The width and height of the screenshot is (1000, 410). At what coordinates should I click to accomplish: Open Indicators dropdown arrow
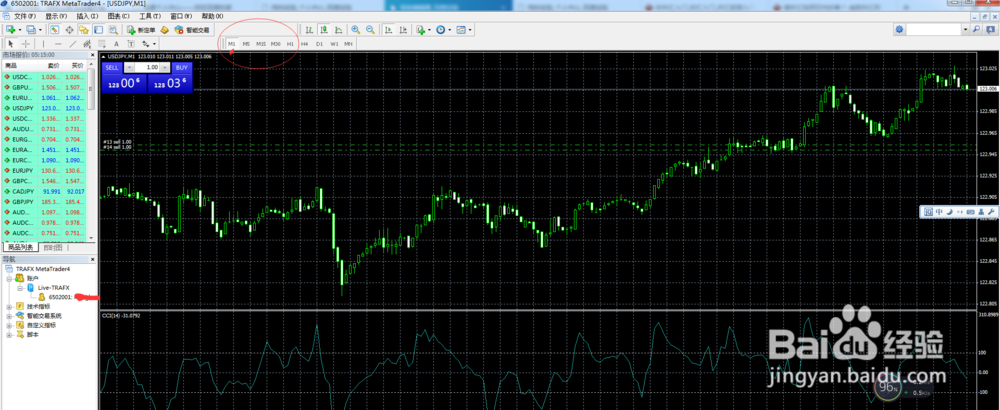tap(429, 29)
